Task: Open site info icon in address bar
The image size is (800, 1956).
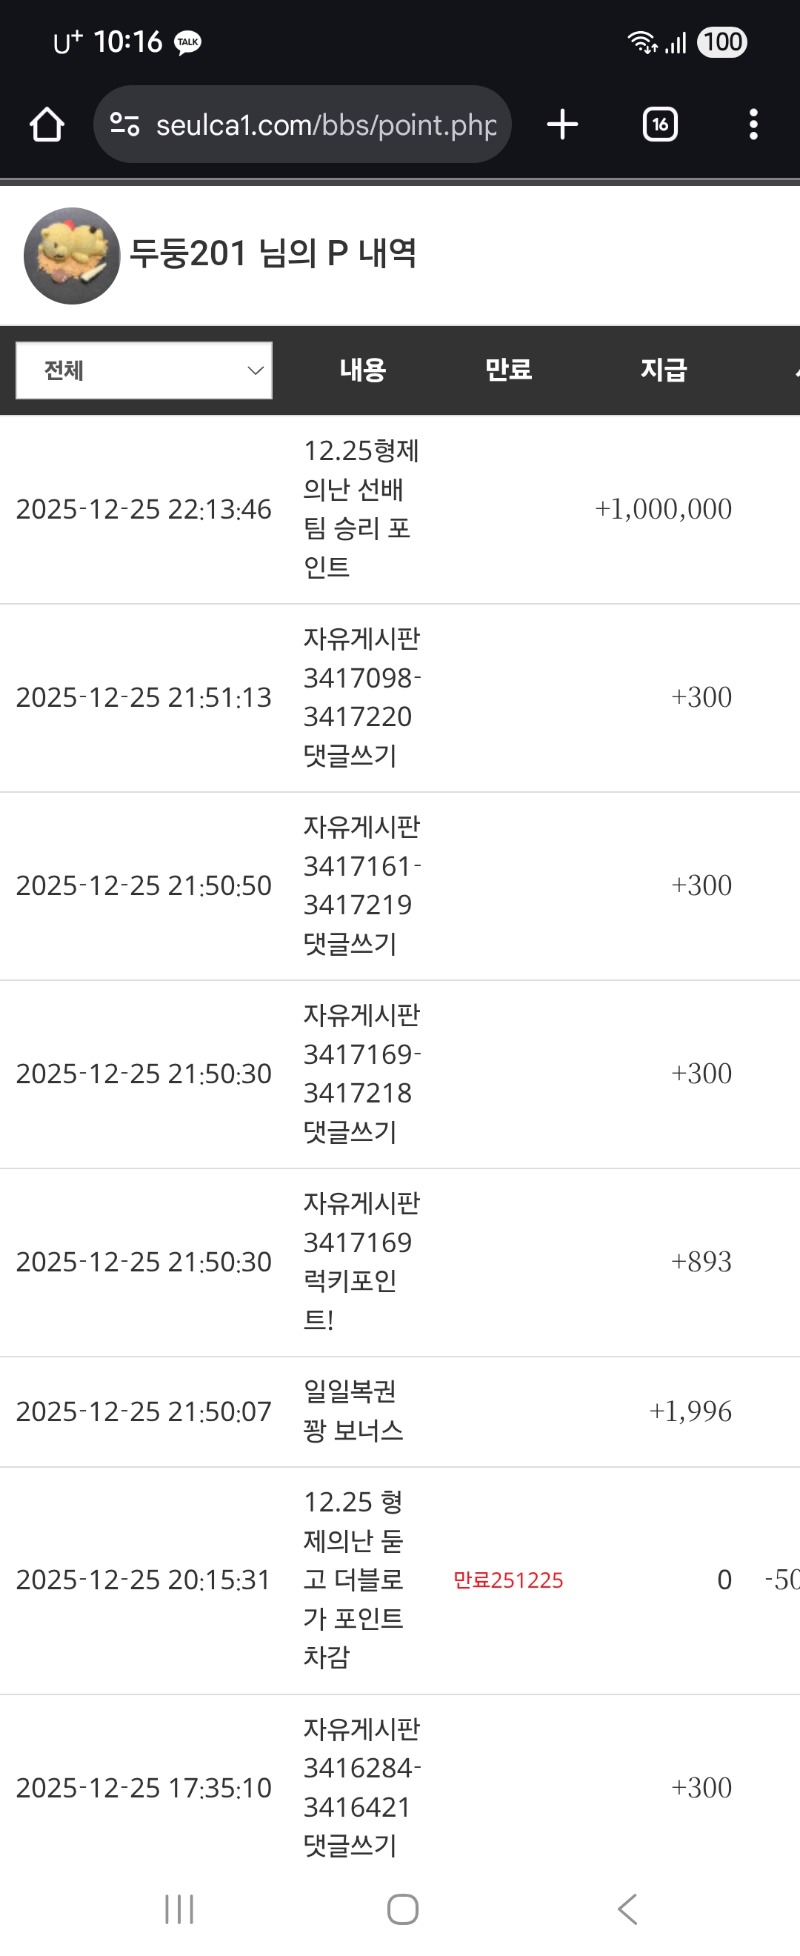Action: click(125, 125)
